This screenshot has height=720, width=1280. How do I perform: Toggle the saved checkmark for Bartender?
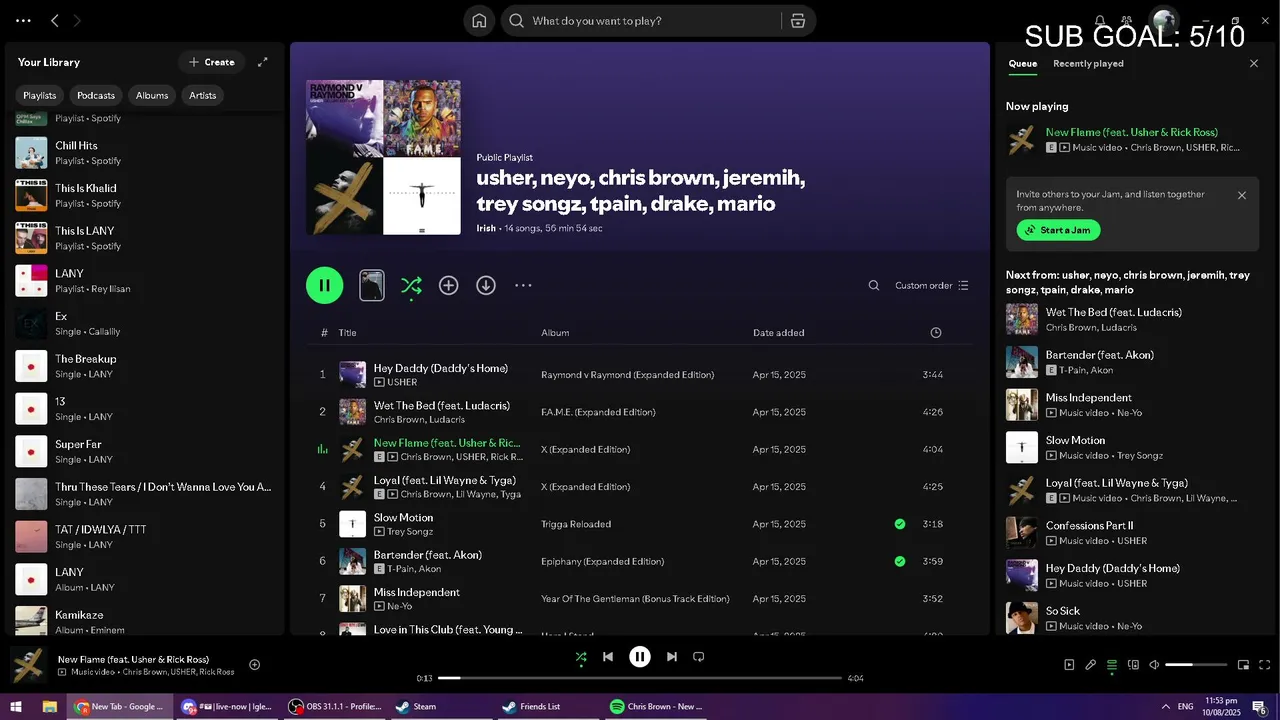click(x=900, y=561)
